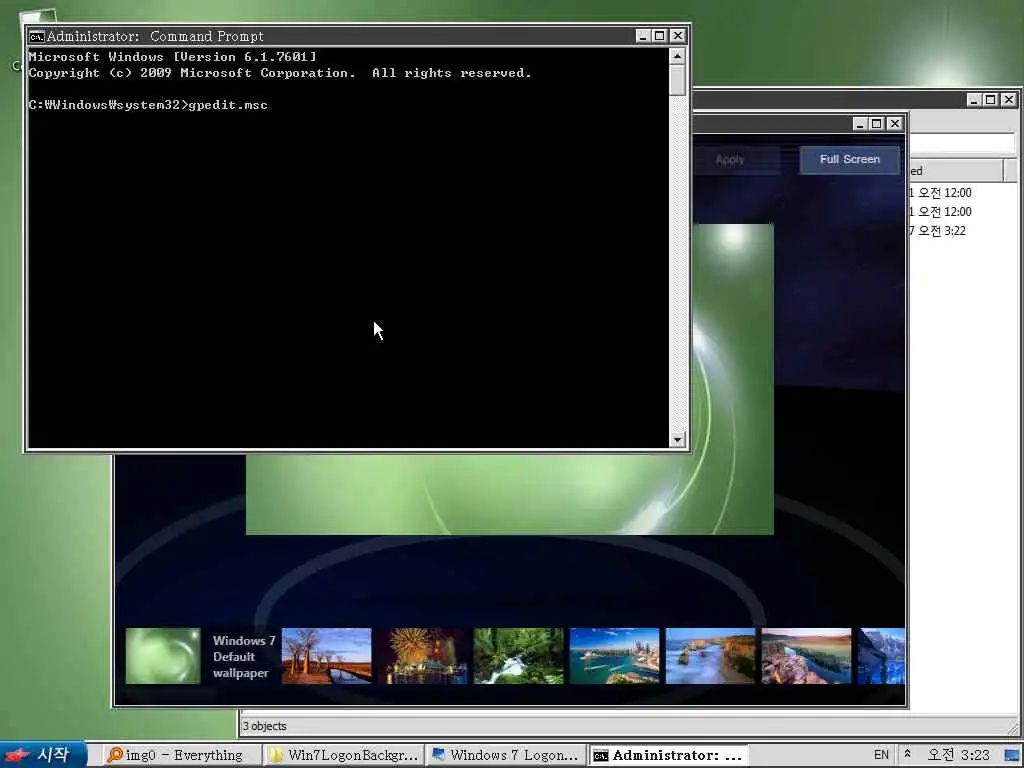Click the Full Screen button
Image resolution: width=1024 pixels, height=768 pixels.
(850, 159)
